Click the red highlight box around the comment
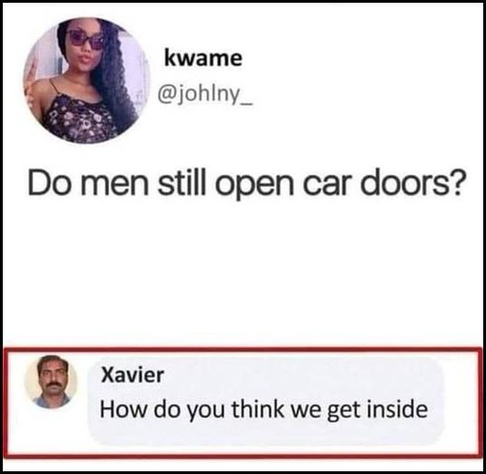Viewport: 486px width, 474px height. tap(243, 350)
